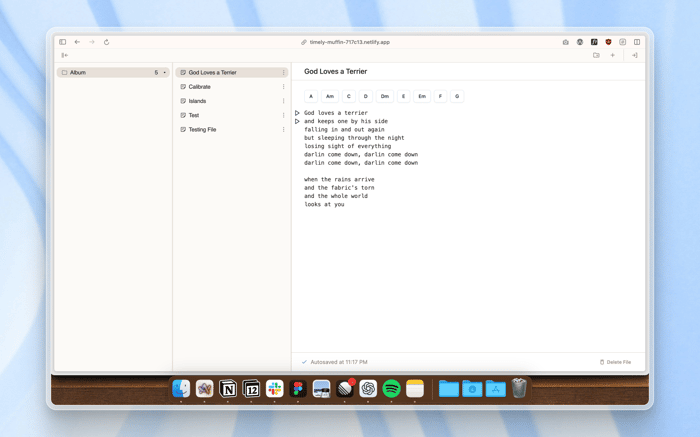
Task: Select the Testing File entry
Action: (232, 129)
